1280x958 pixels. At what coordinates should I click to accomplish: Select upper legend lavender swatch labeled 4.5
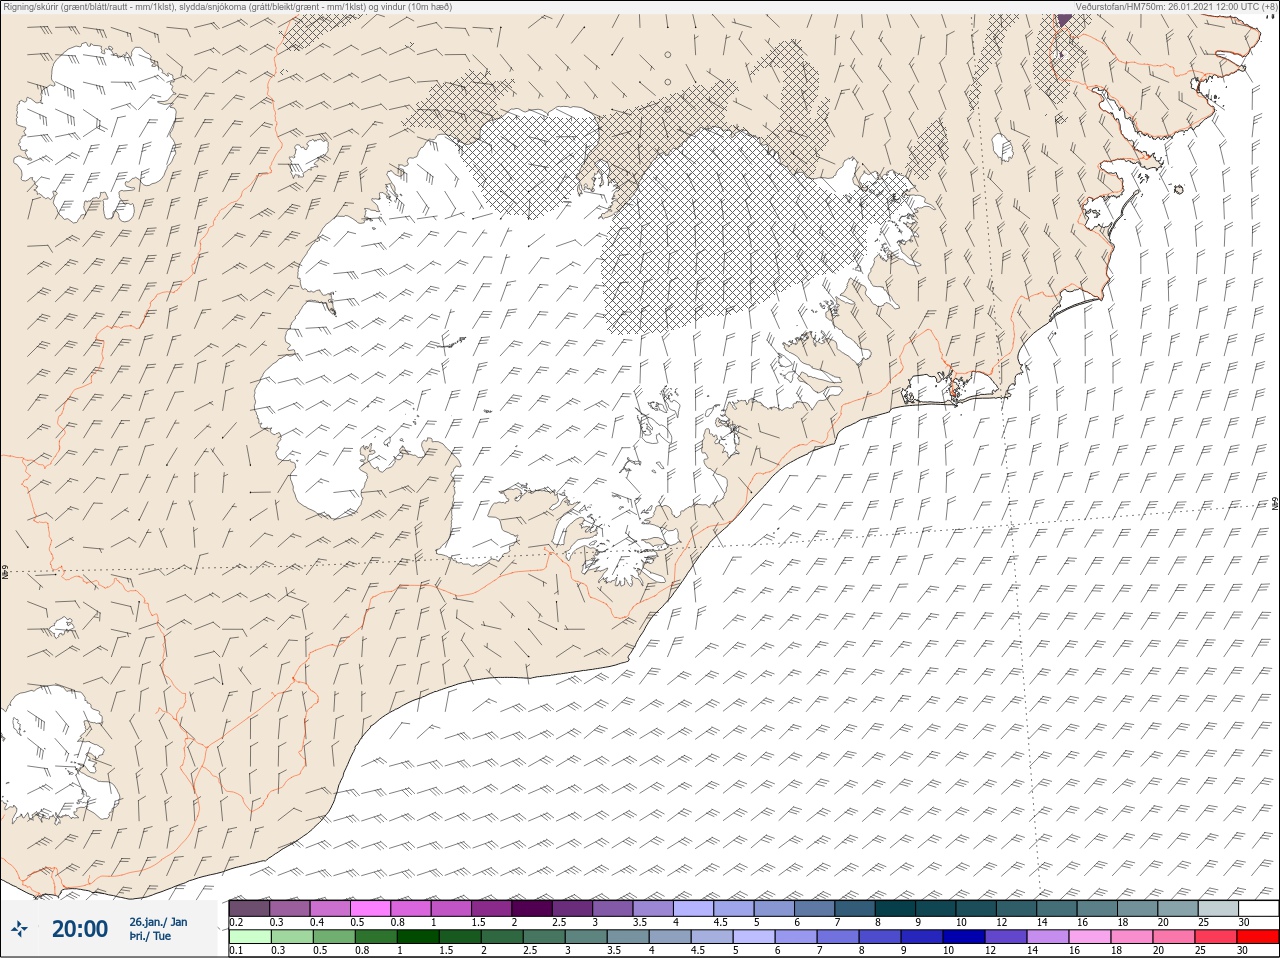pos(734,908)
